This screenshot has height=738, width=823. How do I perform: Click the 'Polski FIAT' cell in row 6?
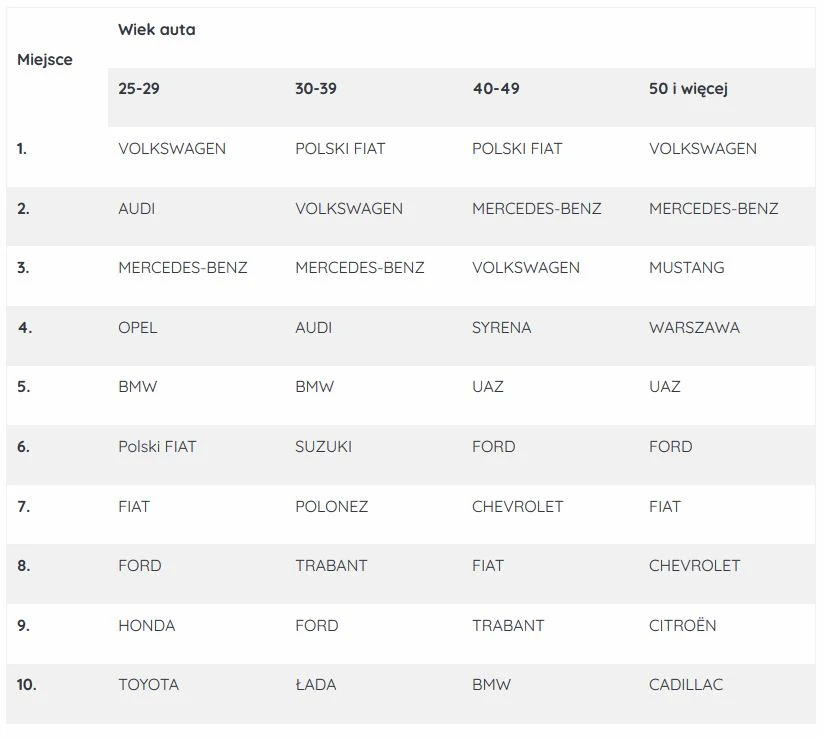[157, 447]
